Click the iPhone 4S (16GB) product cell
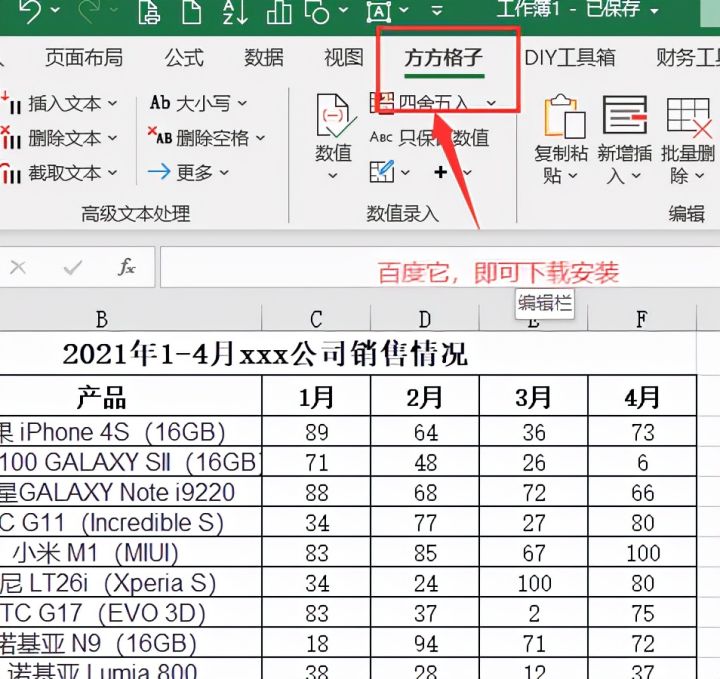This screenshot has height=679, width=720. coord(131,432)
